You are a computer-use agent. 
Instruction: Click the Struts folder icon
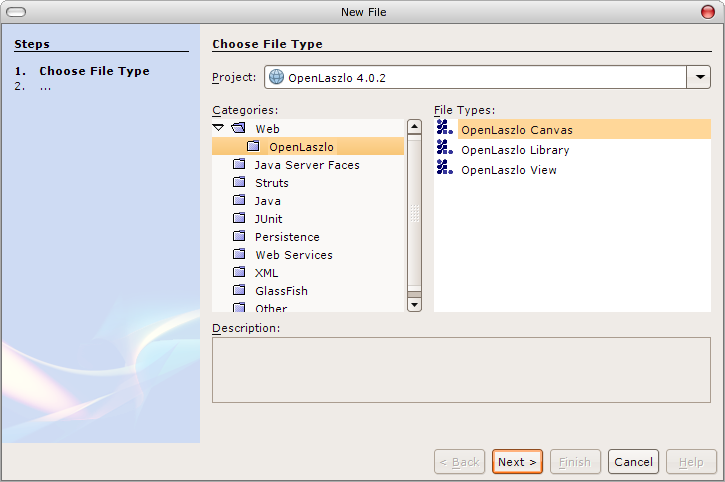[x=239, y=182]
